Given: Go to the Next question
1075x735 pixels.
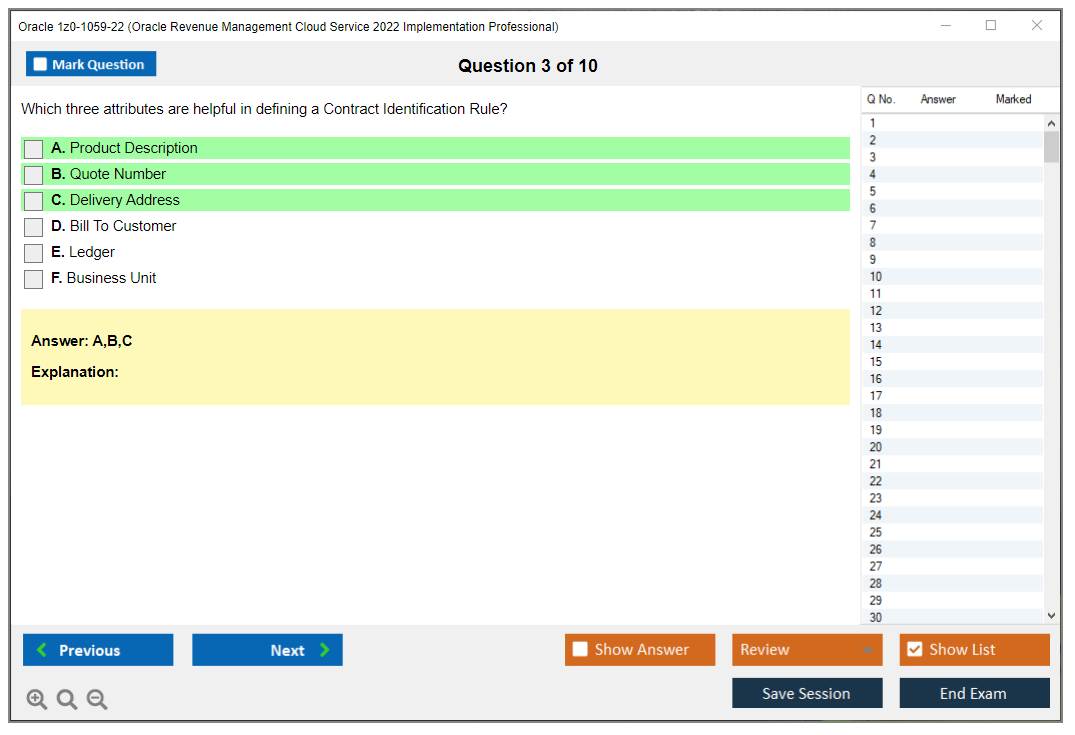Looking at the screenshot, I should pyautogui.click(x=267, y=650).
